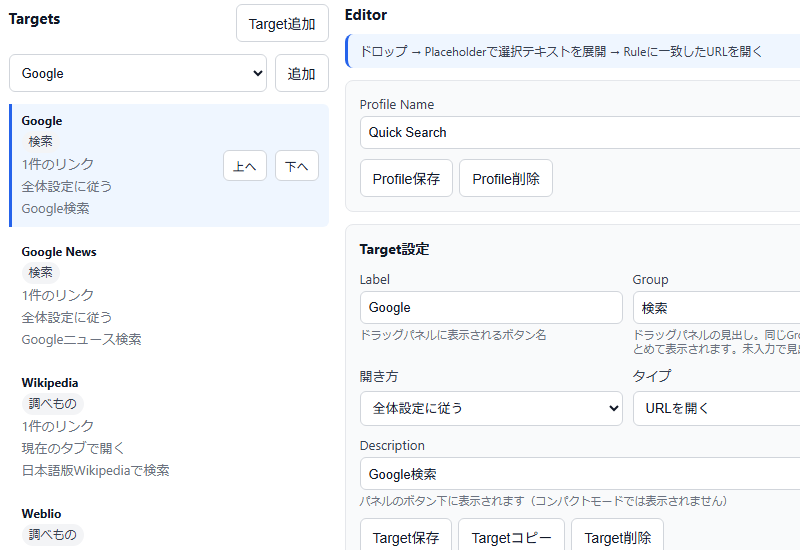Click the 検索 tag under Google
800x550 pixels.
[40, 142]
